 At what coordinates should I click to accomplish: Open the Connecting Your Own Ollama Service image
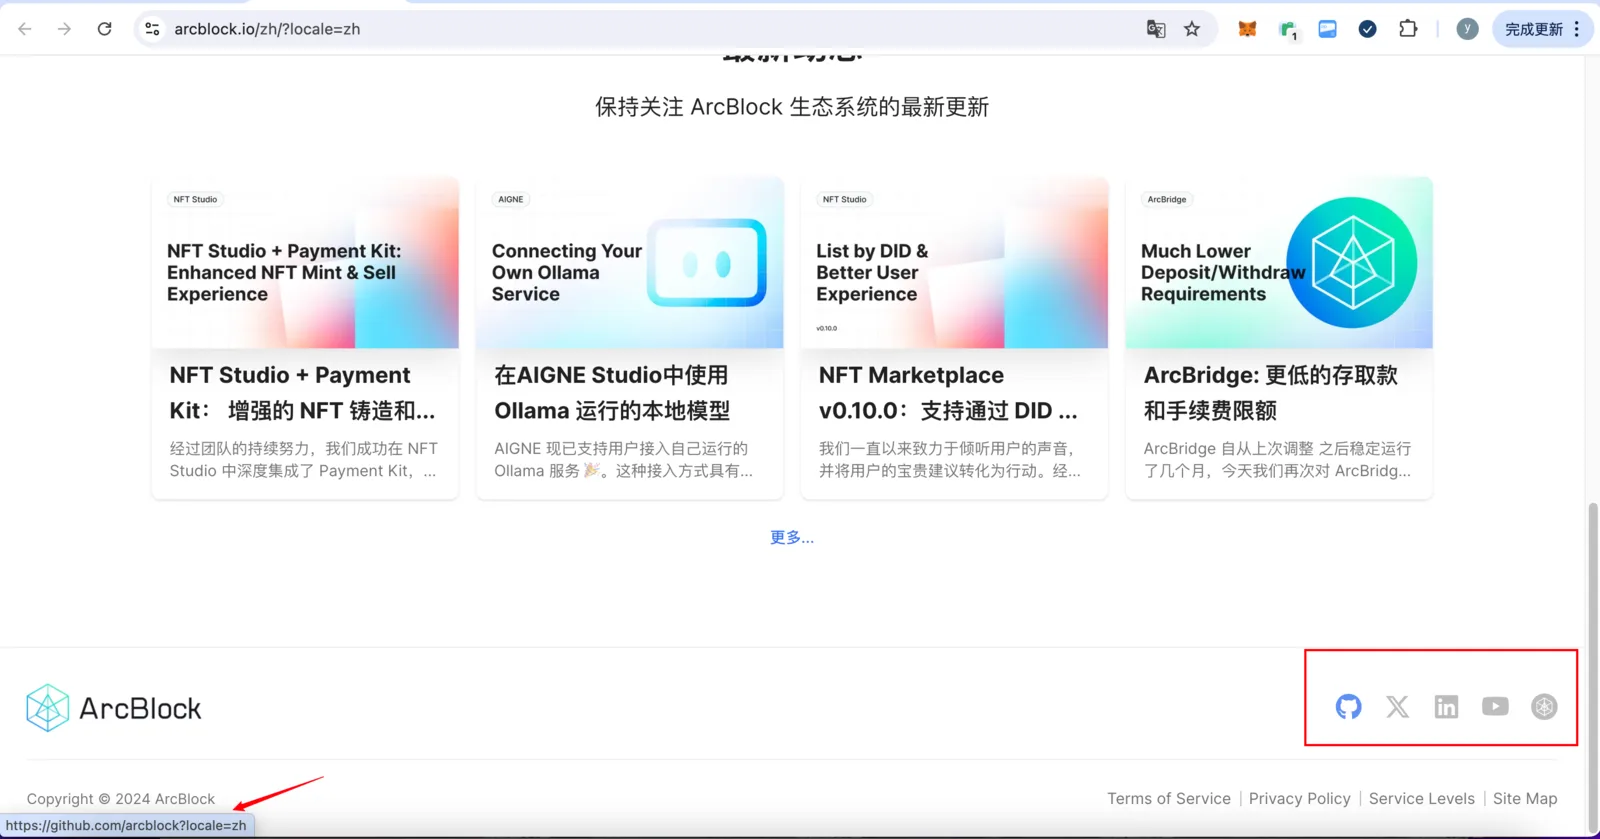click(630, 263)
